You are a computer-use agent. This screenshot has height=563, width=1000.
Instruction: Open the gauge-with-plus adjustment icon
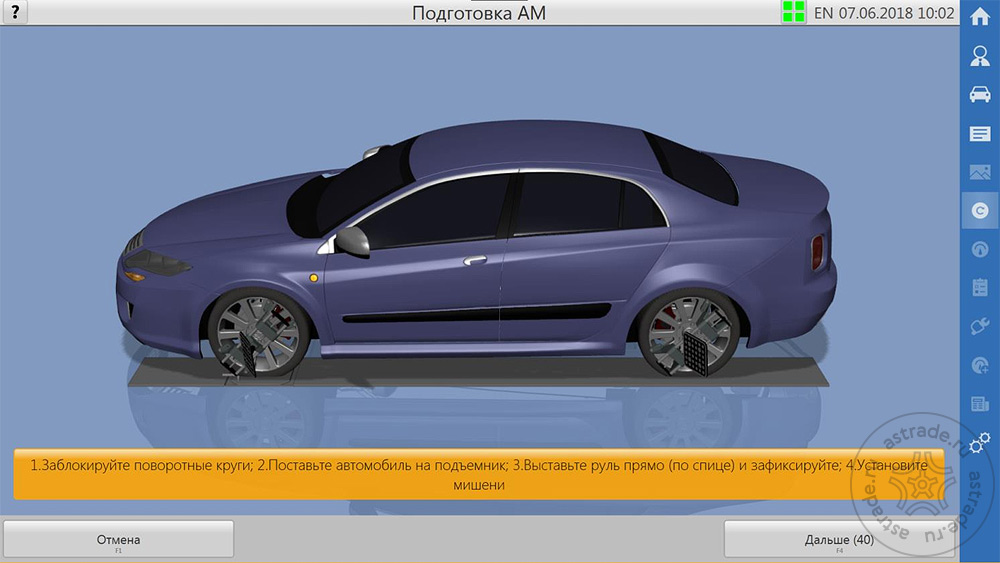click(980, 365)
